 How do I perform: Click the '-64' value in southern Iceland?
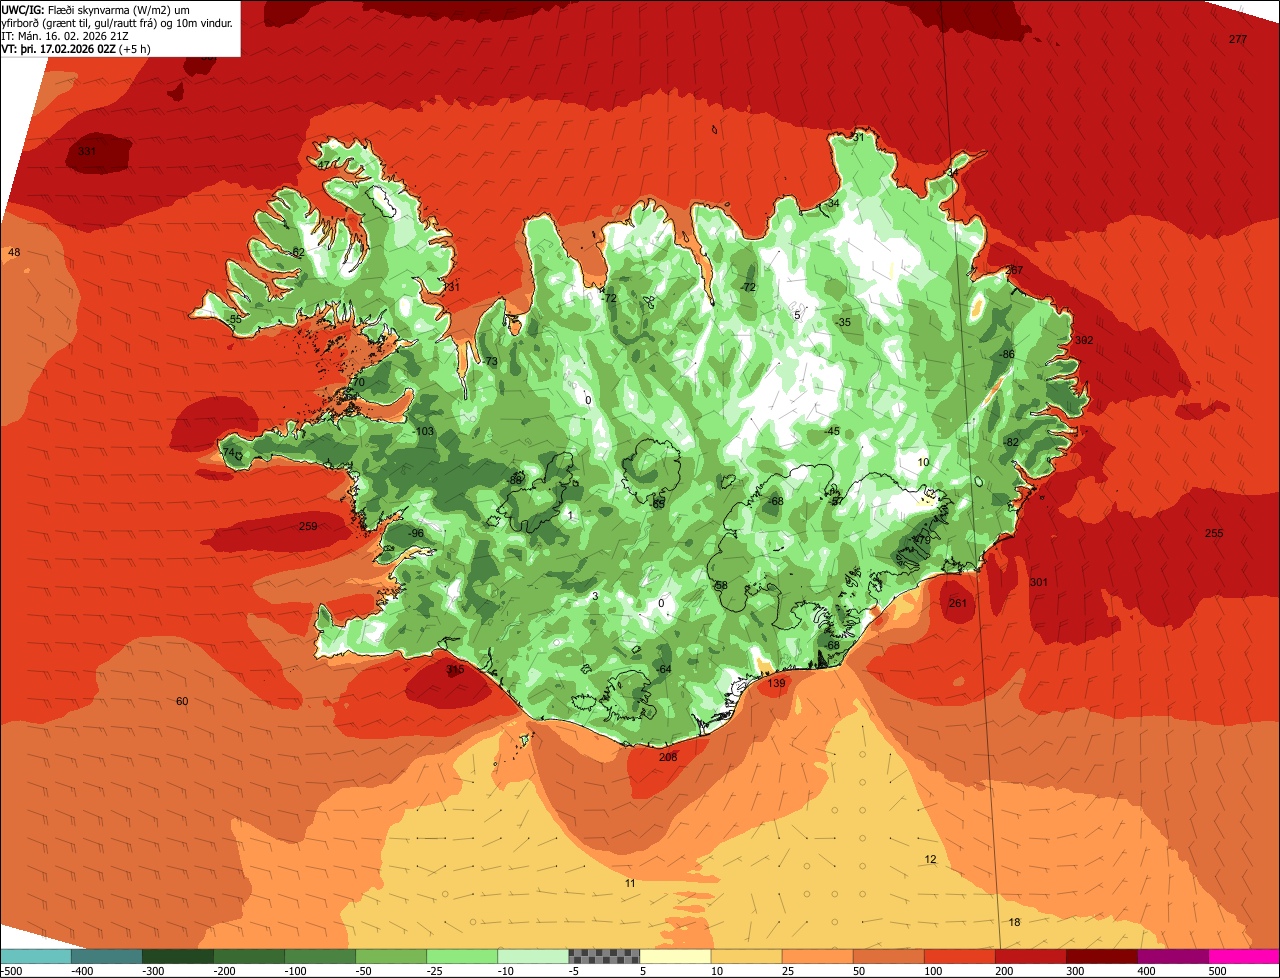tap(664, 669)
